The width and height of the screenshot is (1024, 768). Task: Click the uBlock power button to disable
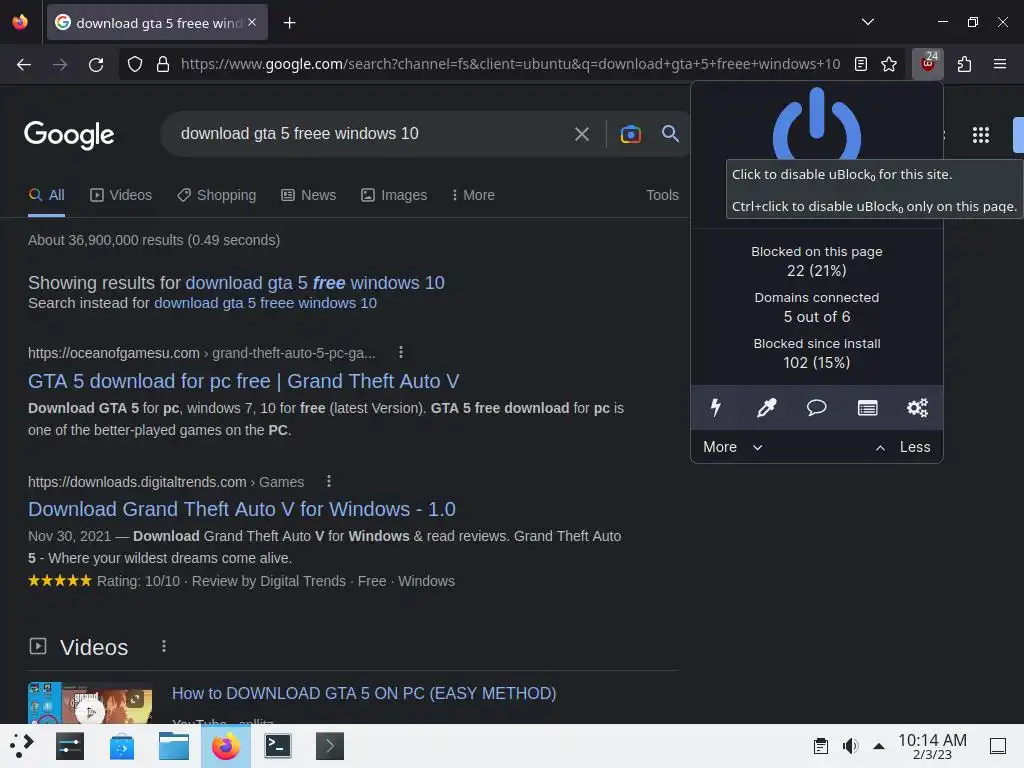pyautogui.click(x=816, y=123)
